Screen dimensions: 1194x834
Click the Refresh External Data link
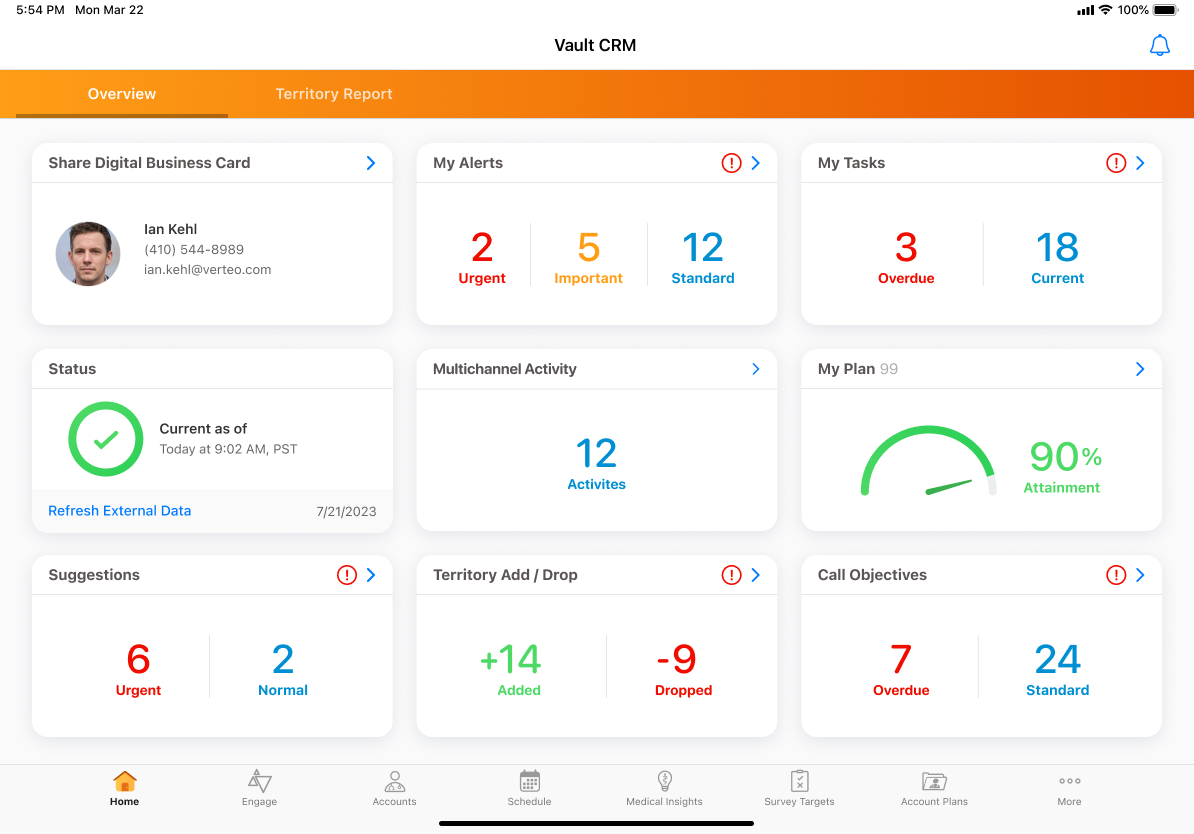coord(120,511)
